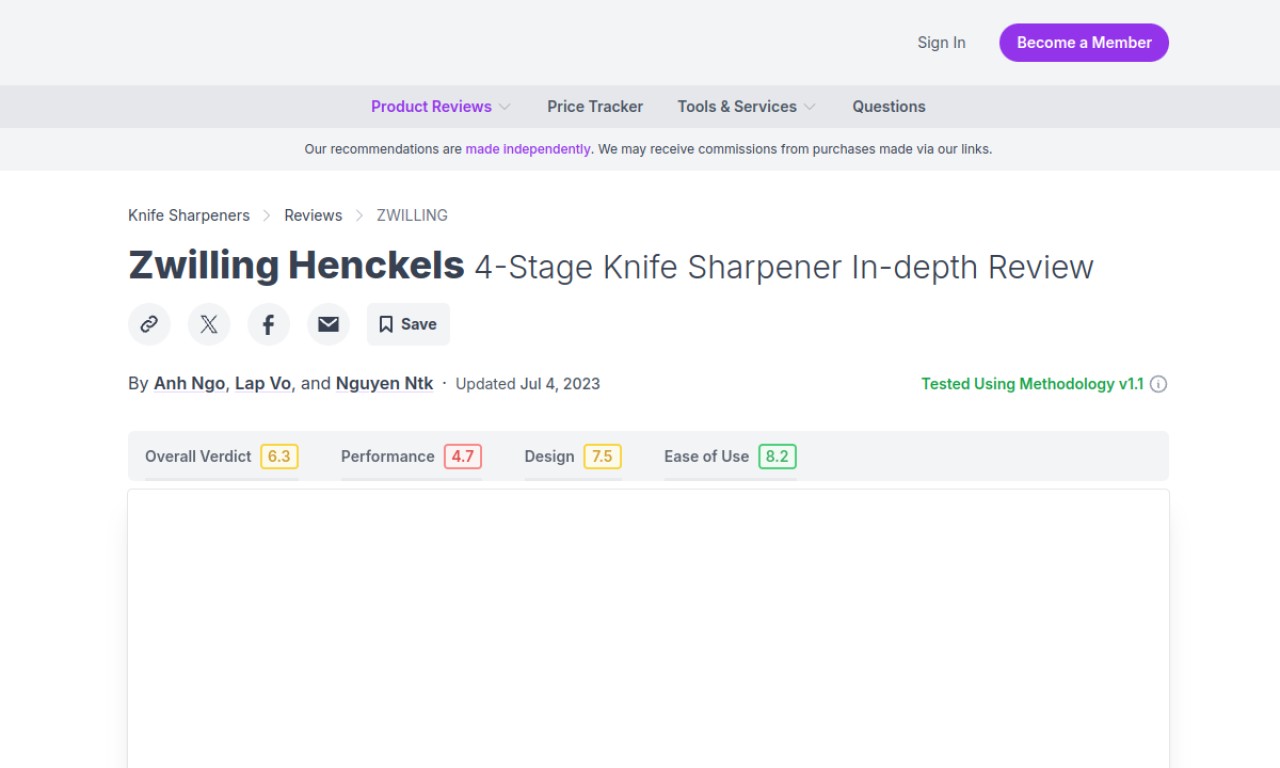1280x768 pixels.
Task: Open the methodology info icon
Action: click(1158, 384)
